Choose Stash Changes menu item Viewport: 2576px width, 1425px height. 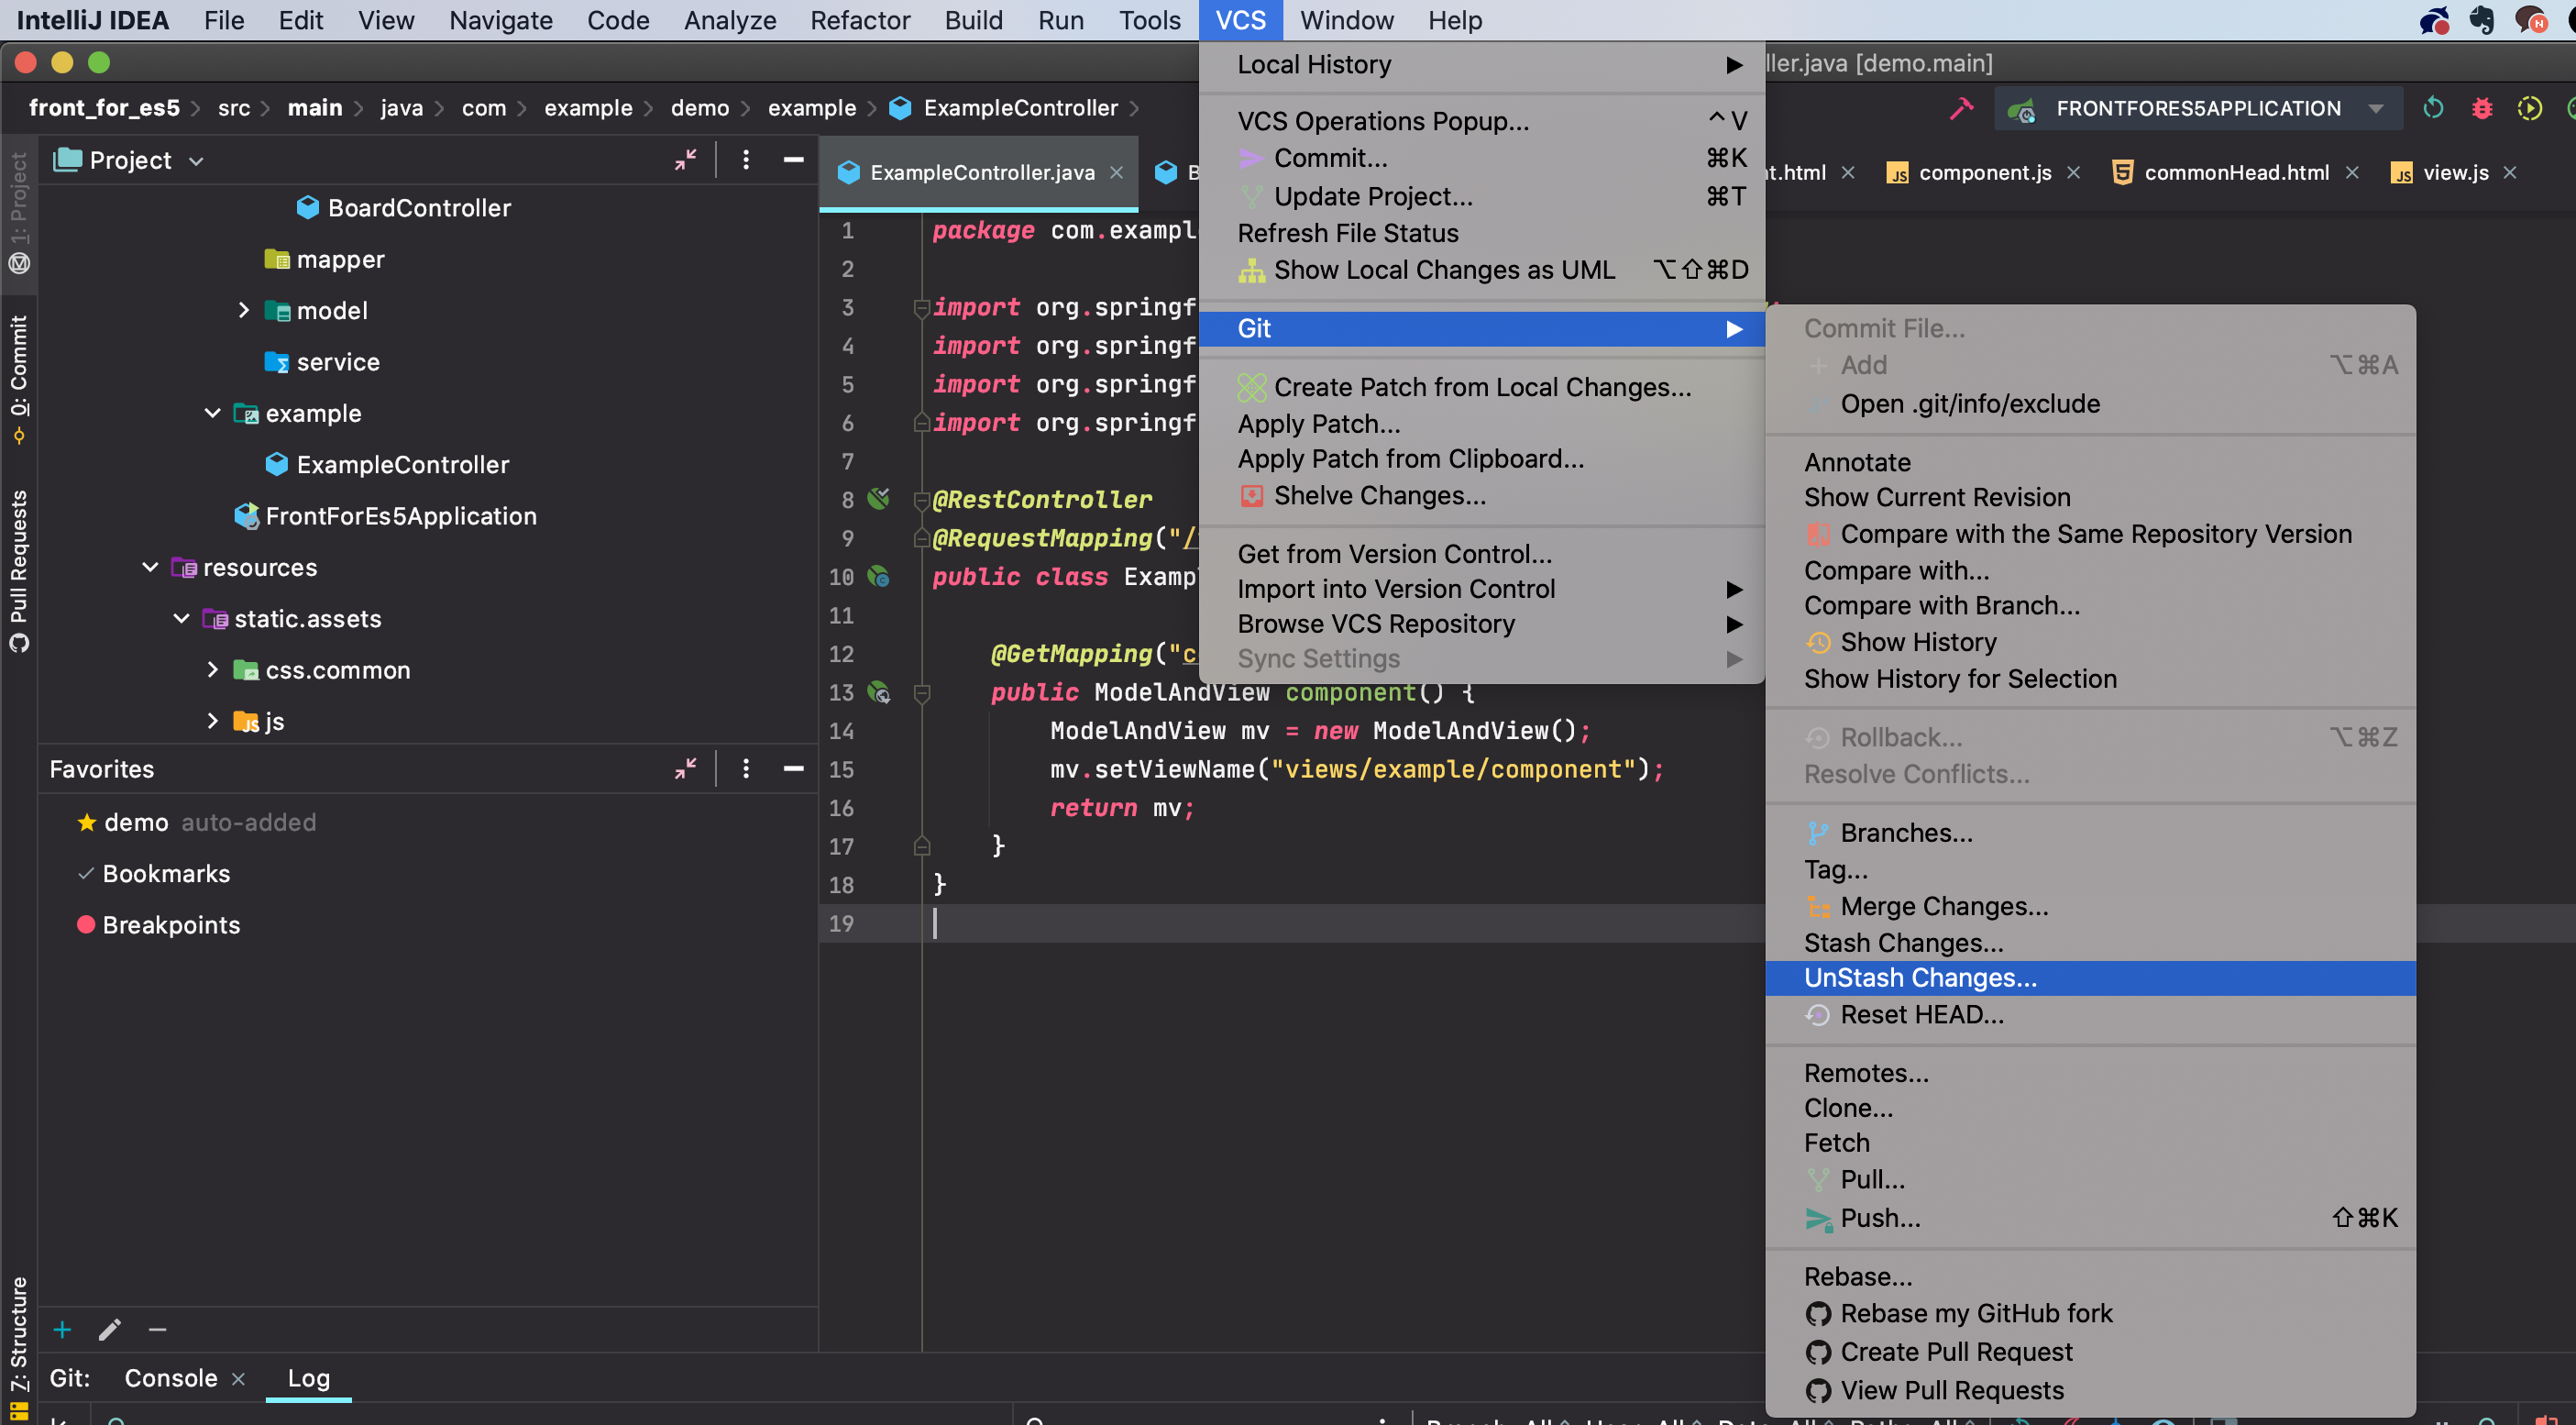coord(2090,942)
